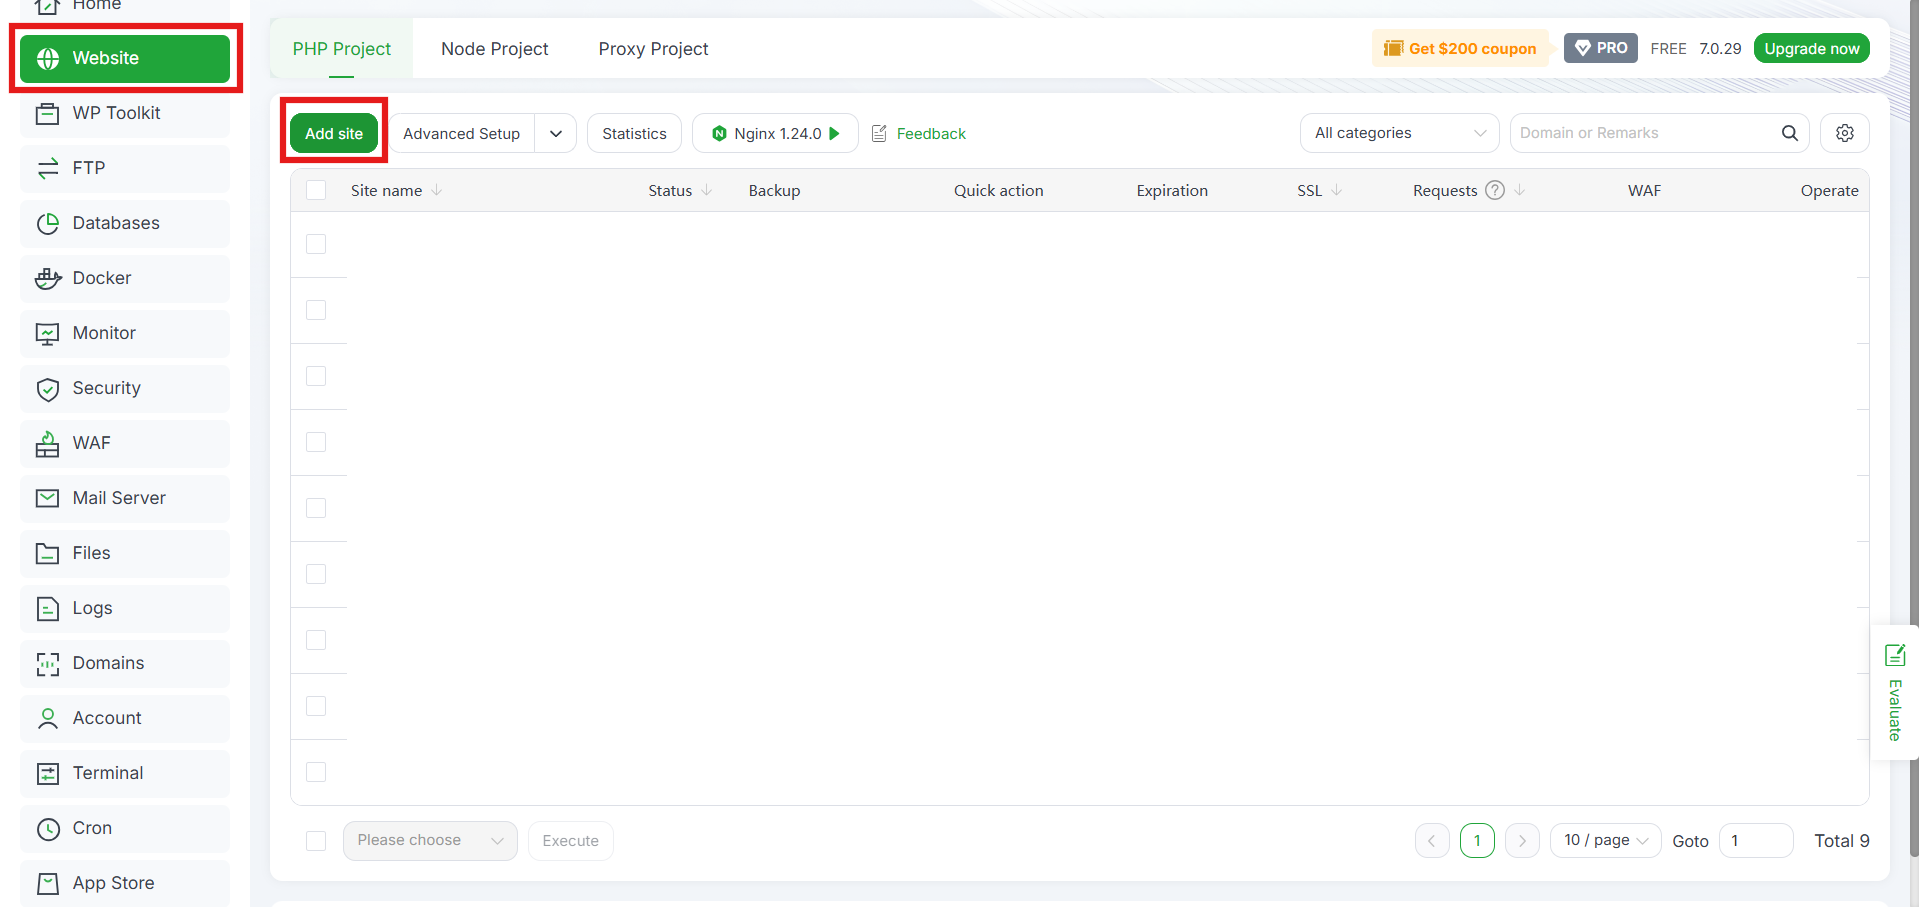Screen dimensions: 1919x907
Task: Click the Home icon in sidebar
Action: coord(47,7)
